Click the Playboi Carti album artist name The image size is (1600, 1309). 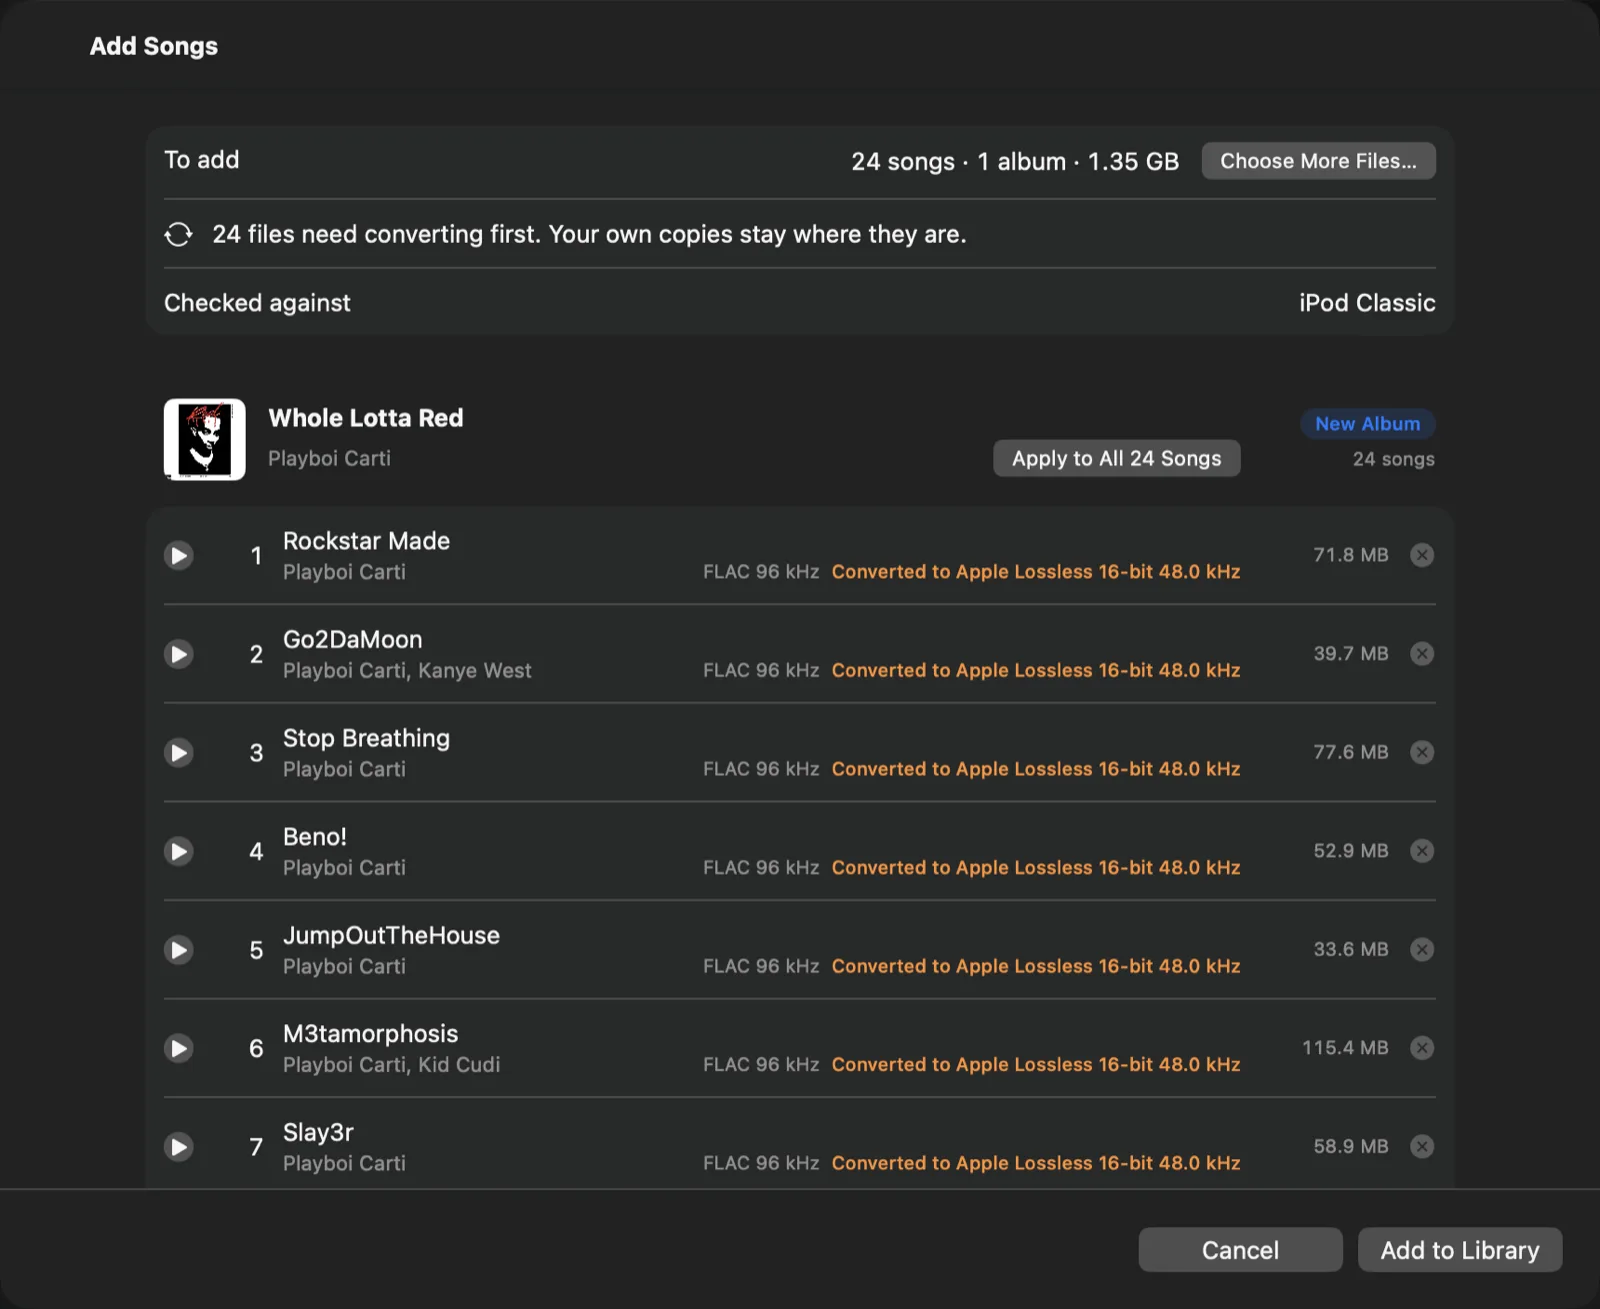[329, 458]
